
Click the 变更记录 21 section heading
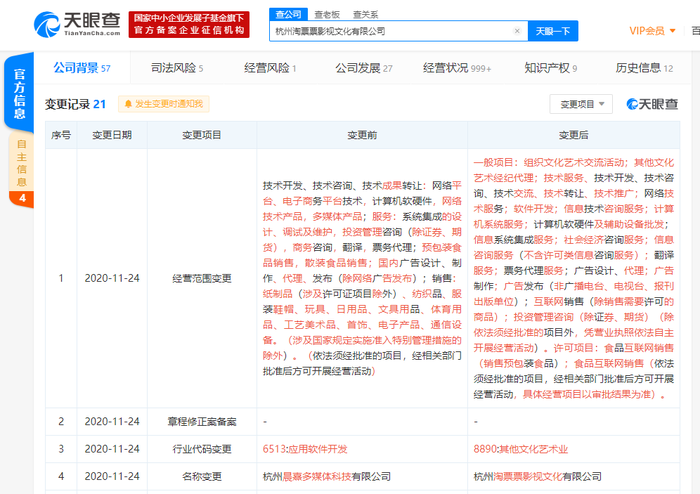click(x=75, y=104)
